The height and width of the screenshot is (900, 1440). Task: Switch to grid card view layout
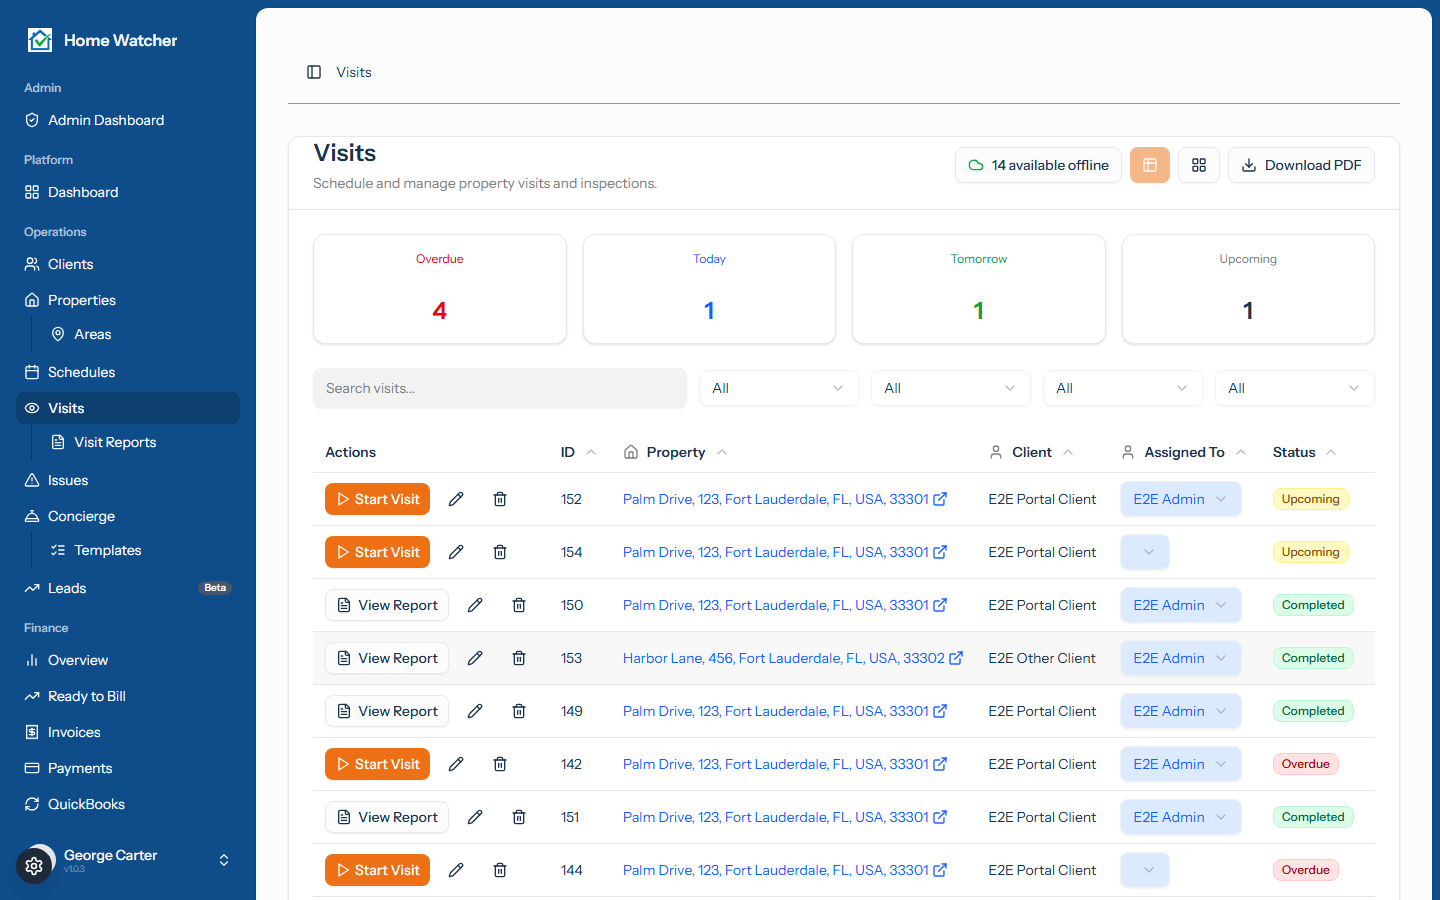point(1199,165)
